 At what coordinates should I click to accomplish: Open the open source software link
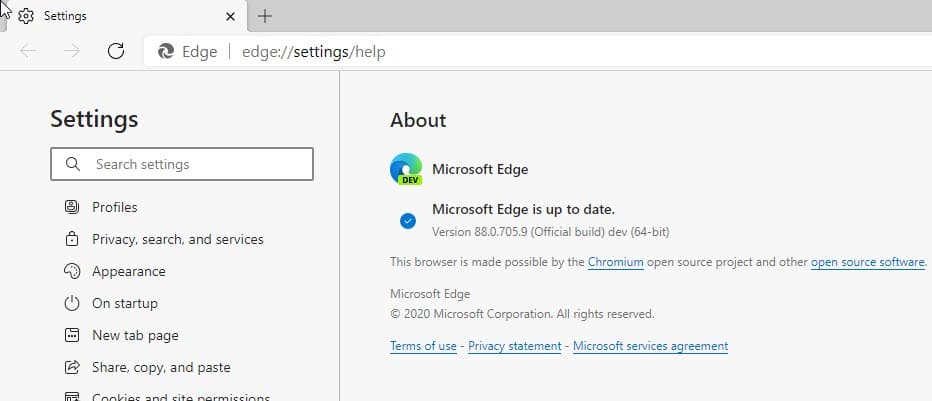(867, 262)
